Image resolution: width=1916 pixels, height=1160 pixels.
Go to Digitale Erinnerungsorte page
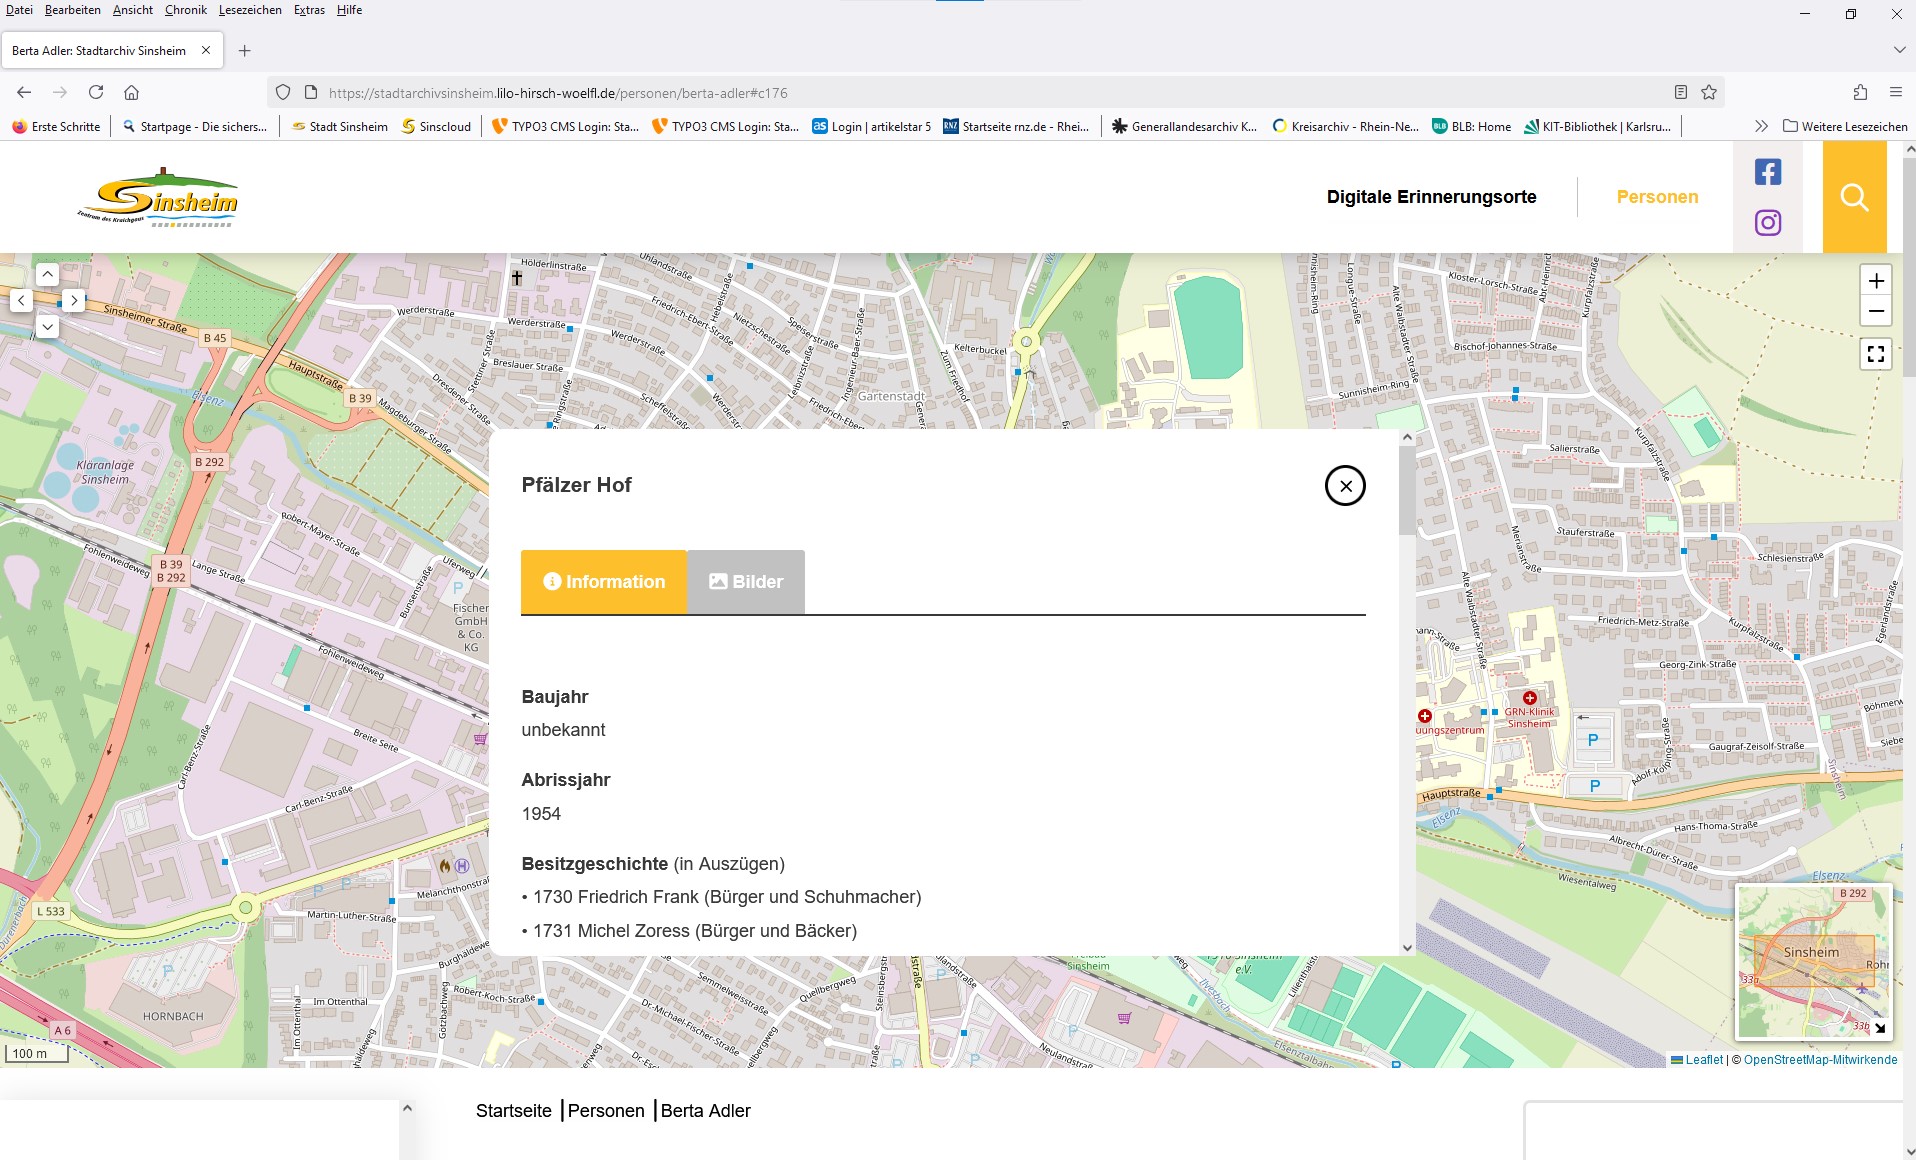(1431, 197)
